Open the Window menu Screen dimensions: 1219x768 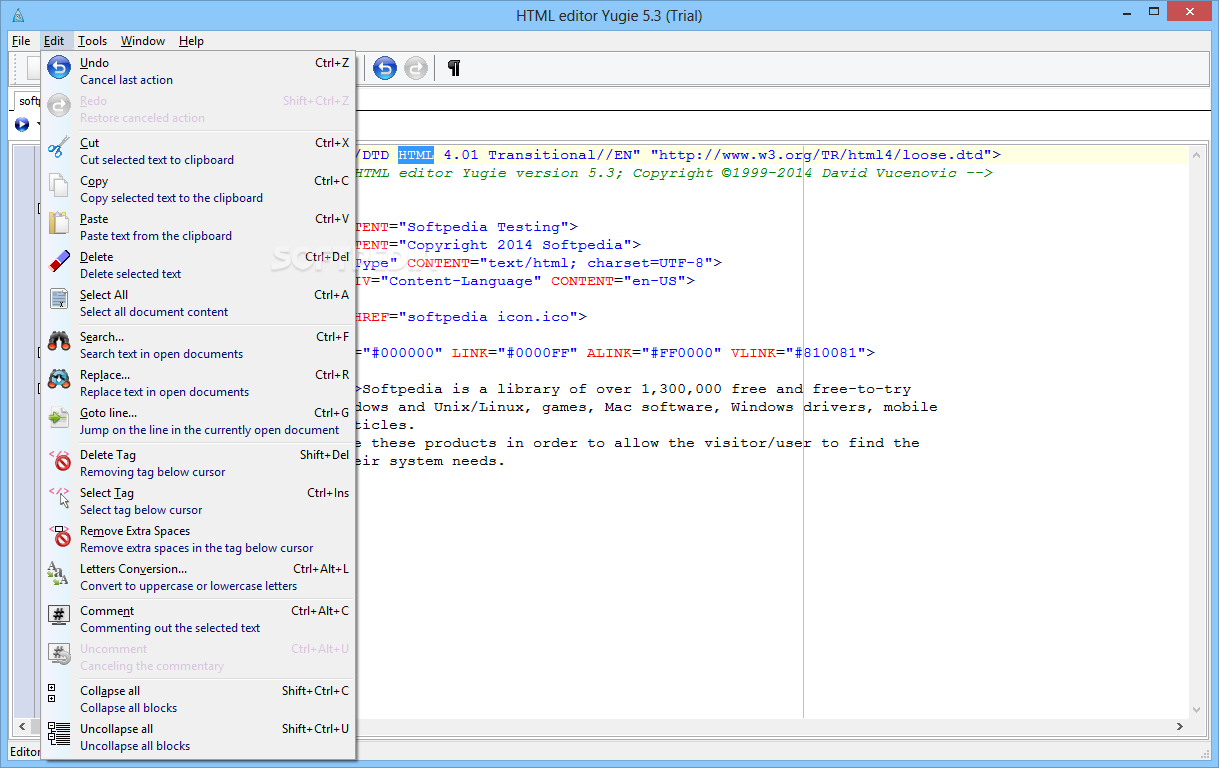click(x=143, y=41)
